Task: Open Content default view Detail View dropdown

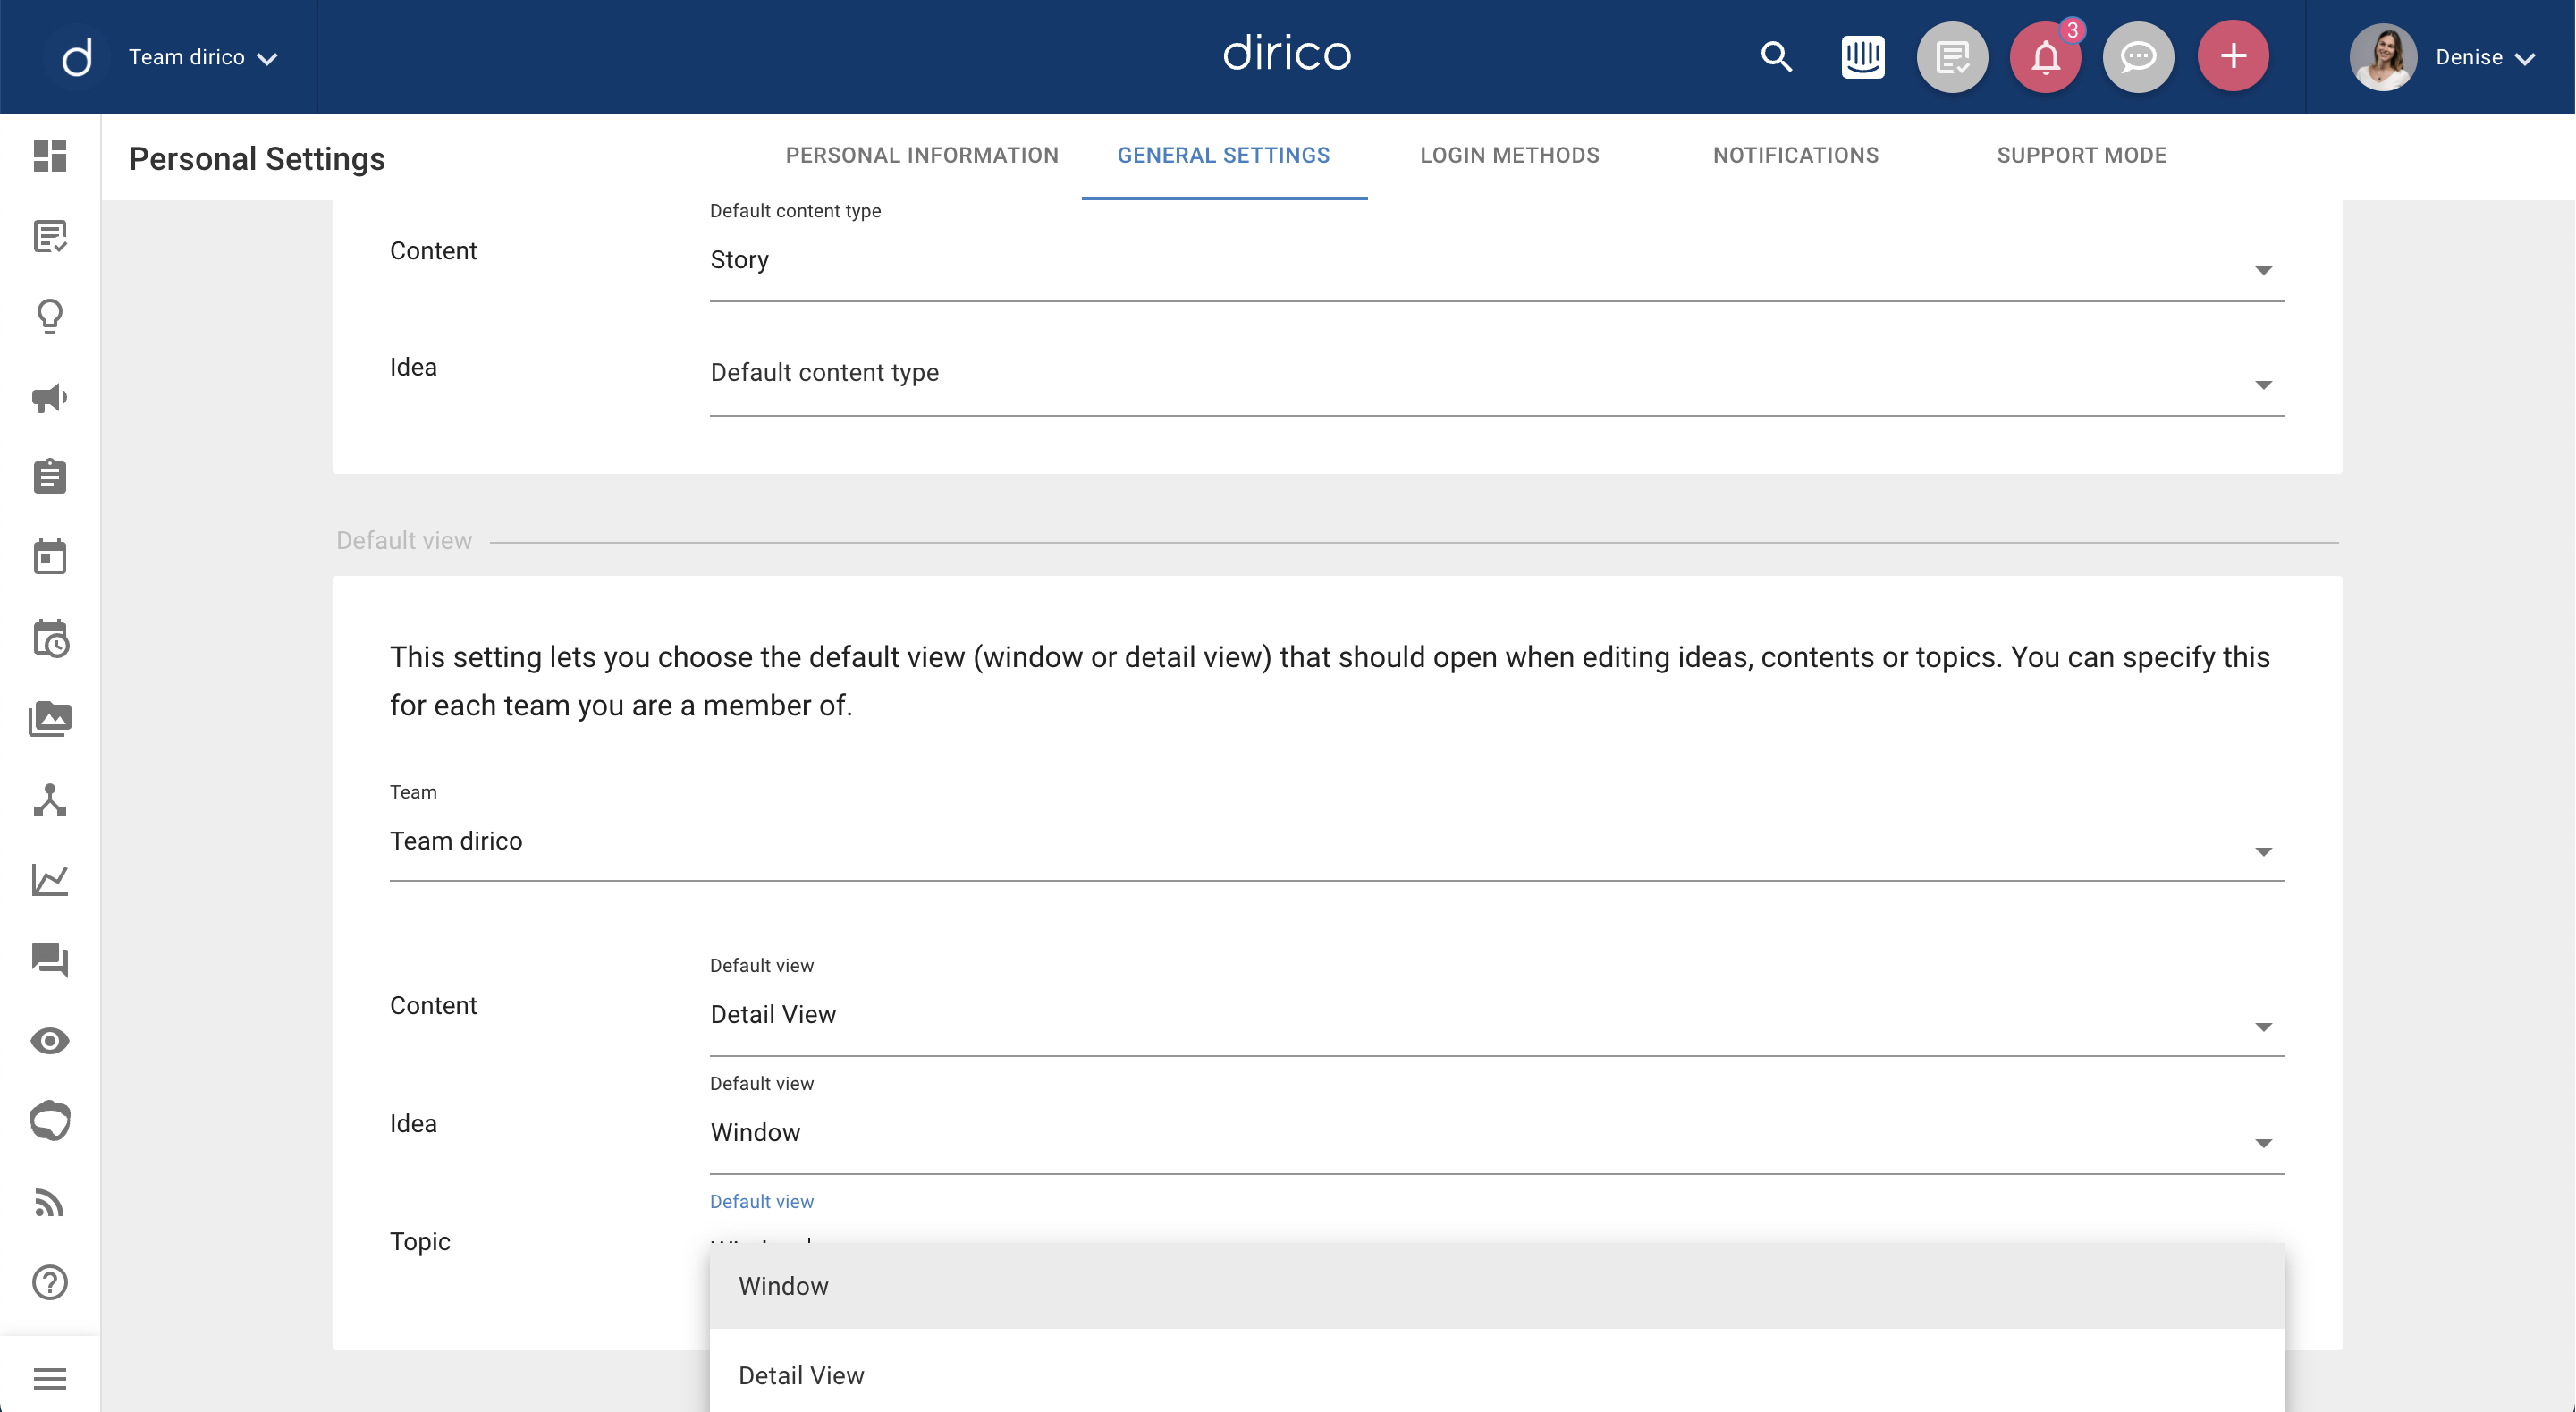Action: (1497, 1016)
